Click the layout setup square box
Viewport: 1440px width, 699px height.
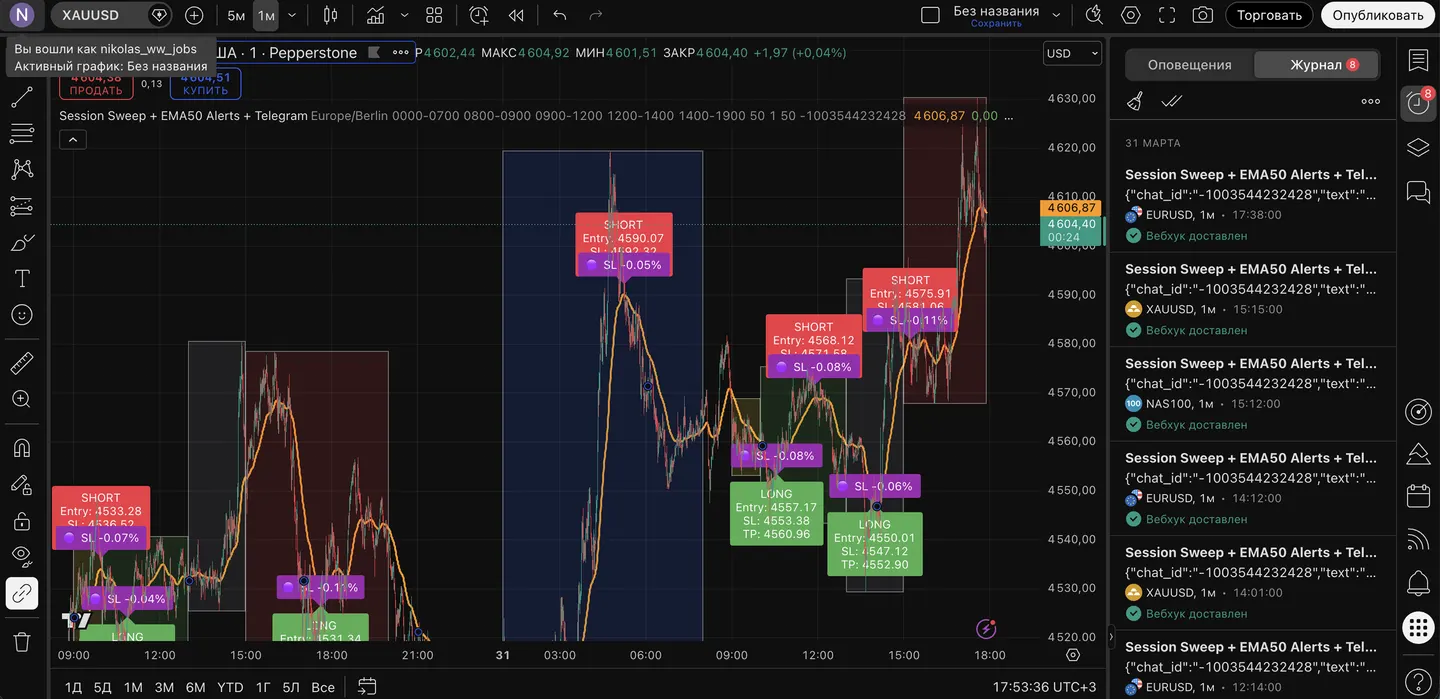pos(930,15)
